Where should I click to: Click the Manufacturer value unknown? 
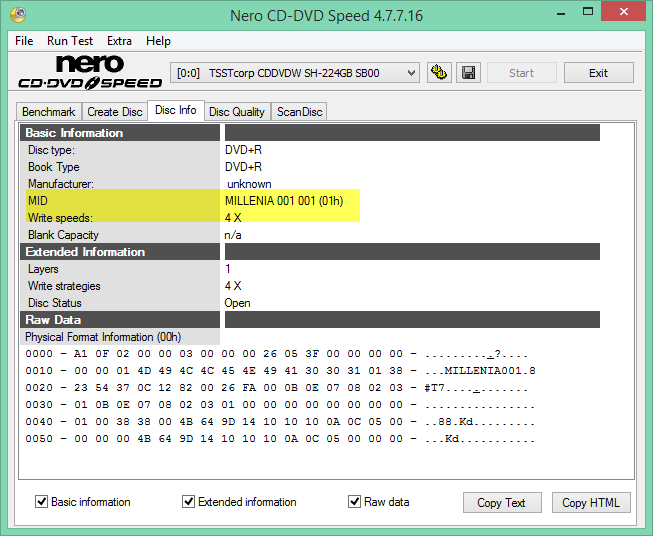coord(249,184)
